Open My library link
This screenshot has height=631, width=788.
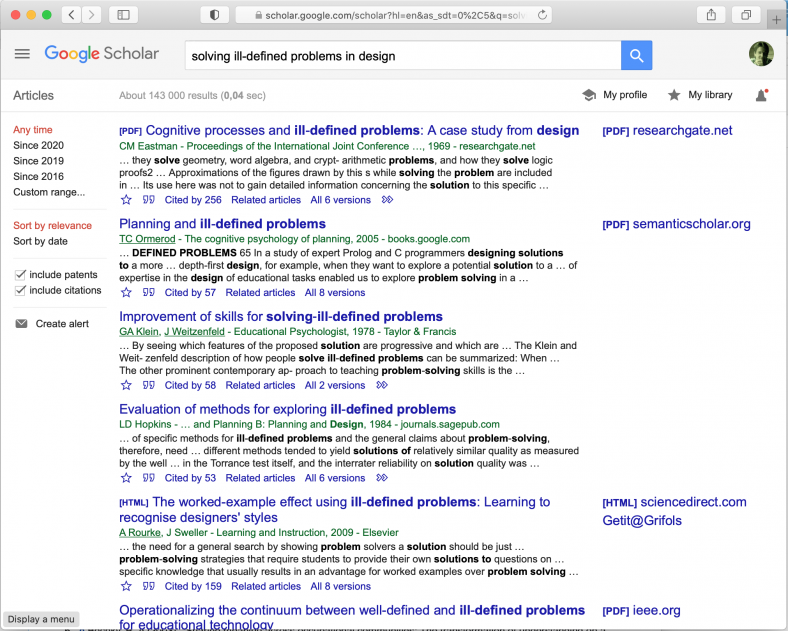(709, 95)
